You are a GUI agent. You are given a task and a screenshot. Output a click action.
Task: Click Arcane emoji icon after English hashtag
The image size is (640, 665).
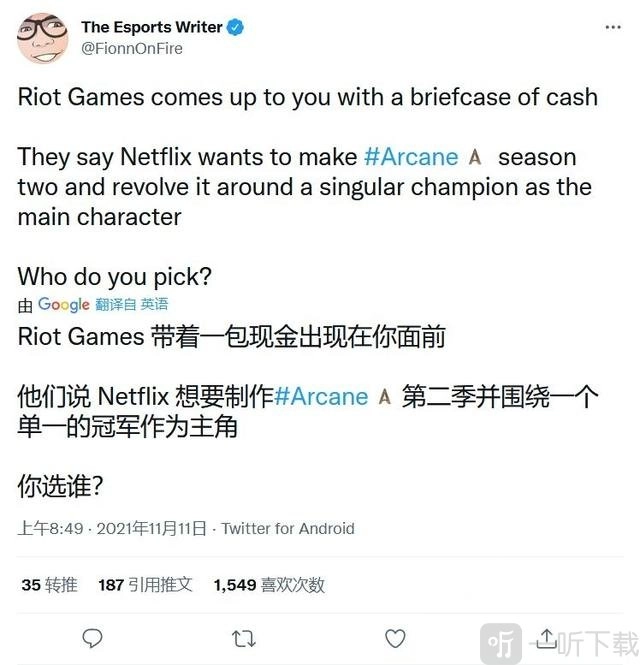tap(475, 157)
